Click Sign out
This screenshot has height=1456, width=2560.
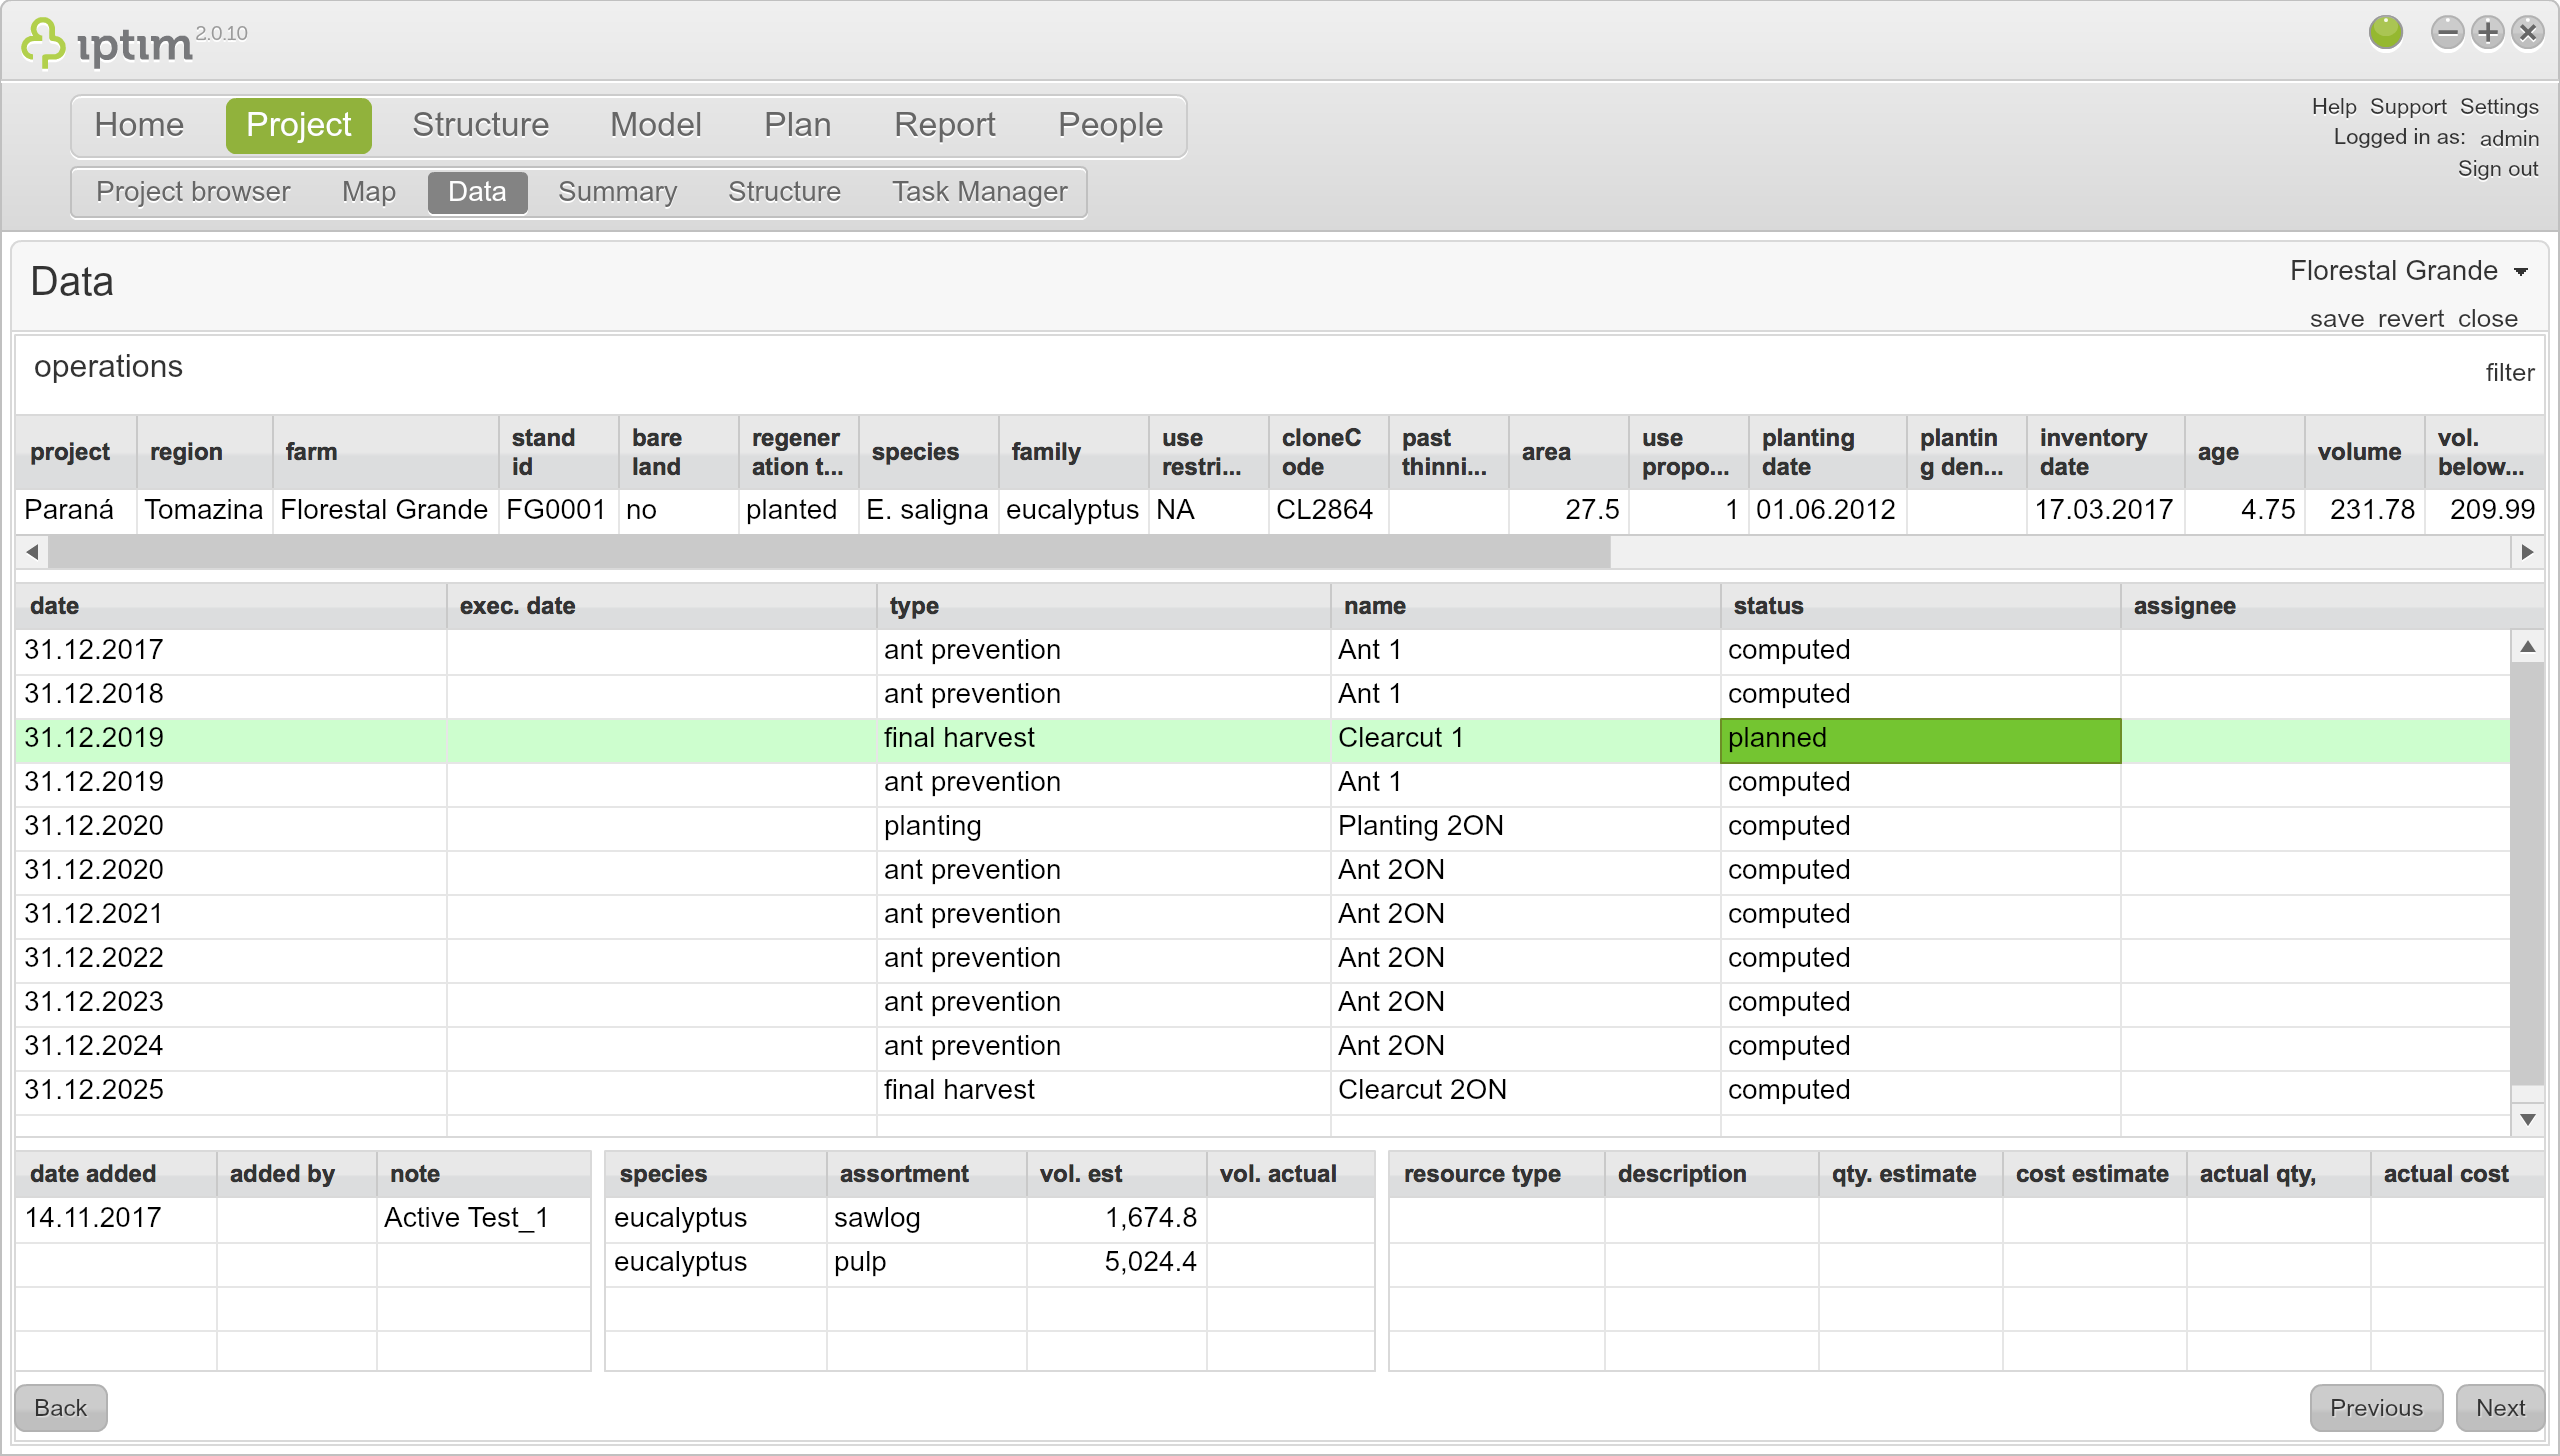(2497, 168)
